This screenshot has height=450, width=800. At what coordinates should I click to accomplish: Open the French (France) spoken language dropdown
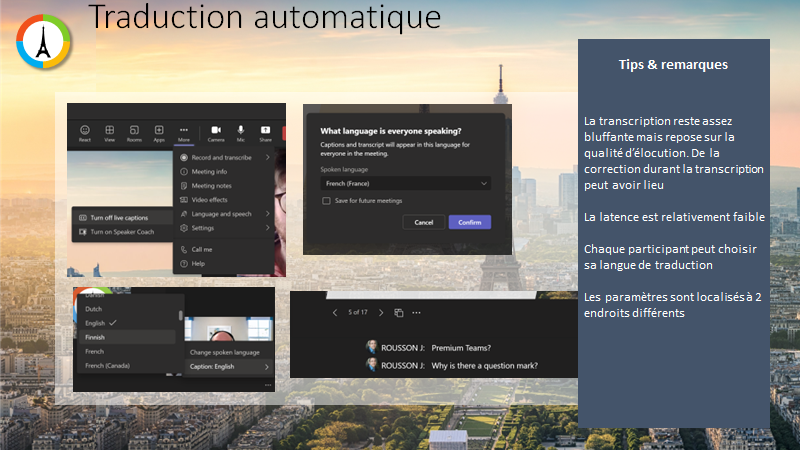[406, 184]
